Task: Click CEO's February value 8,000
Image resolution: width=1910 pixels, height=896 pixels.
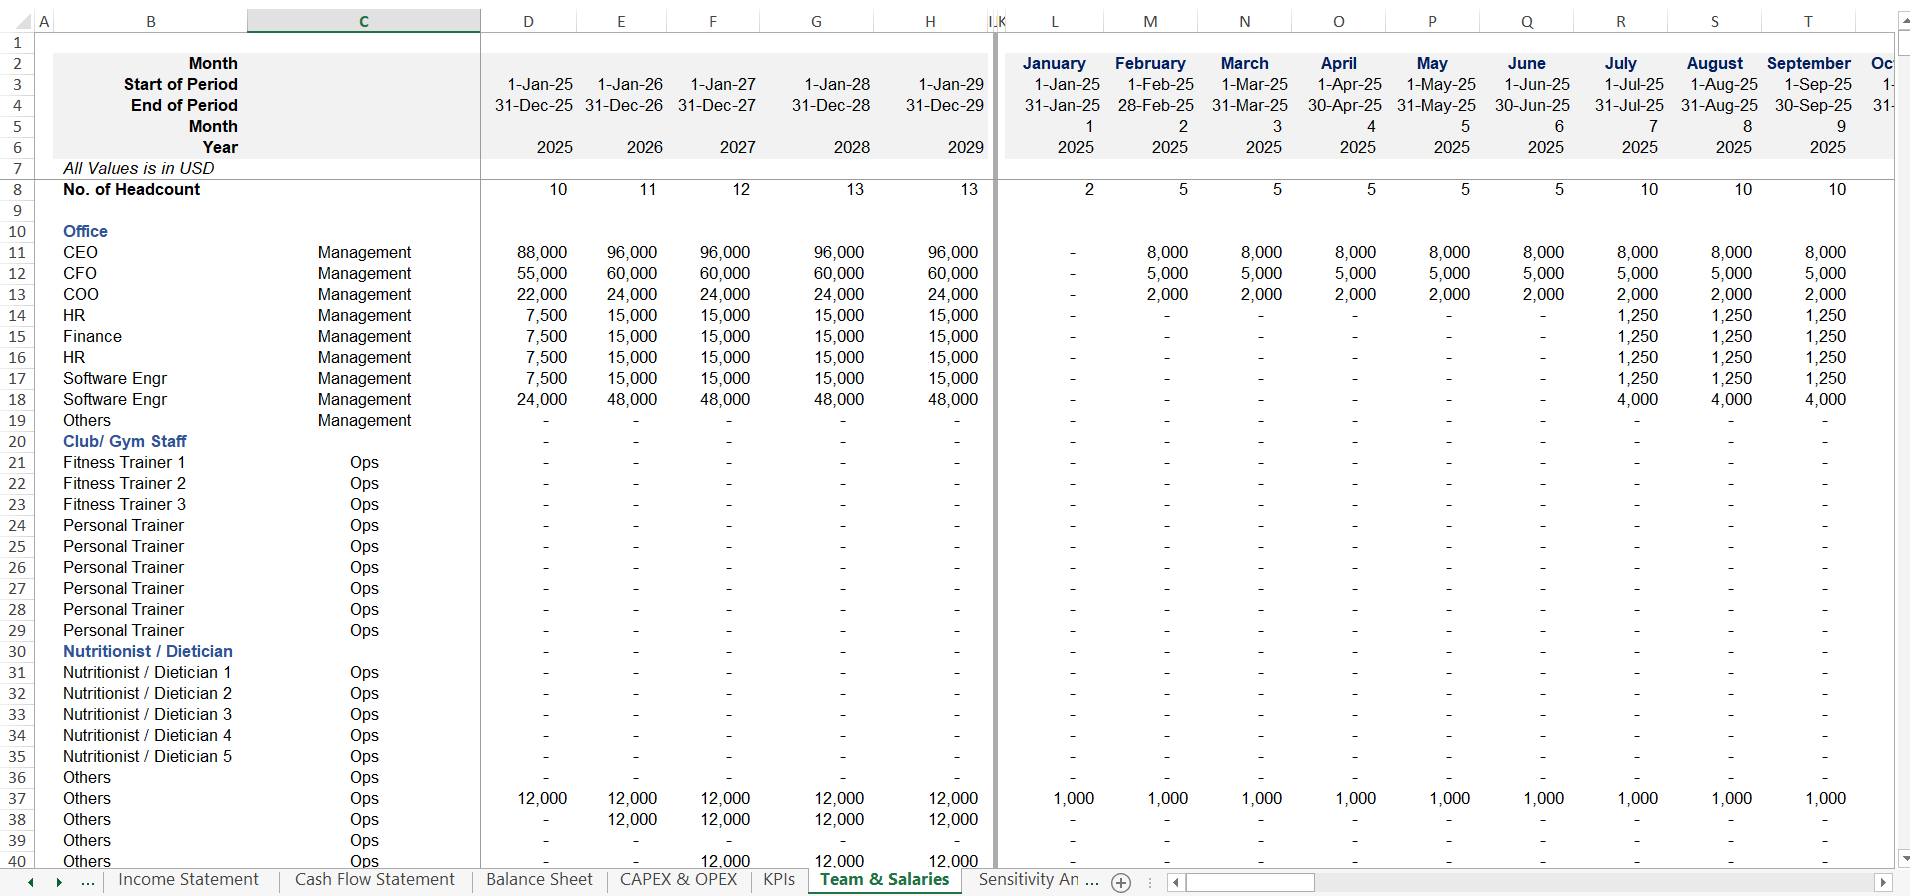Action: click(x=1167, y=252)
